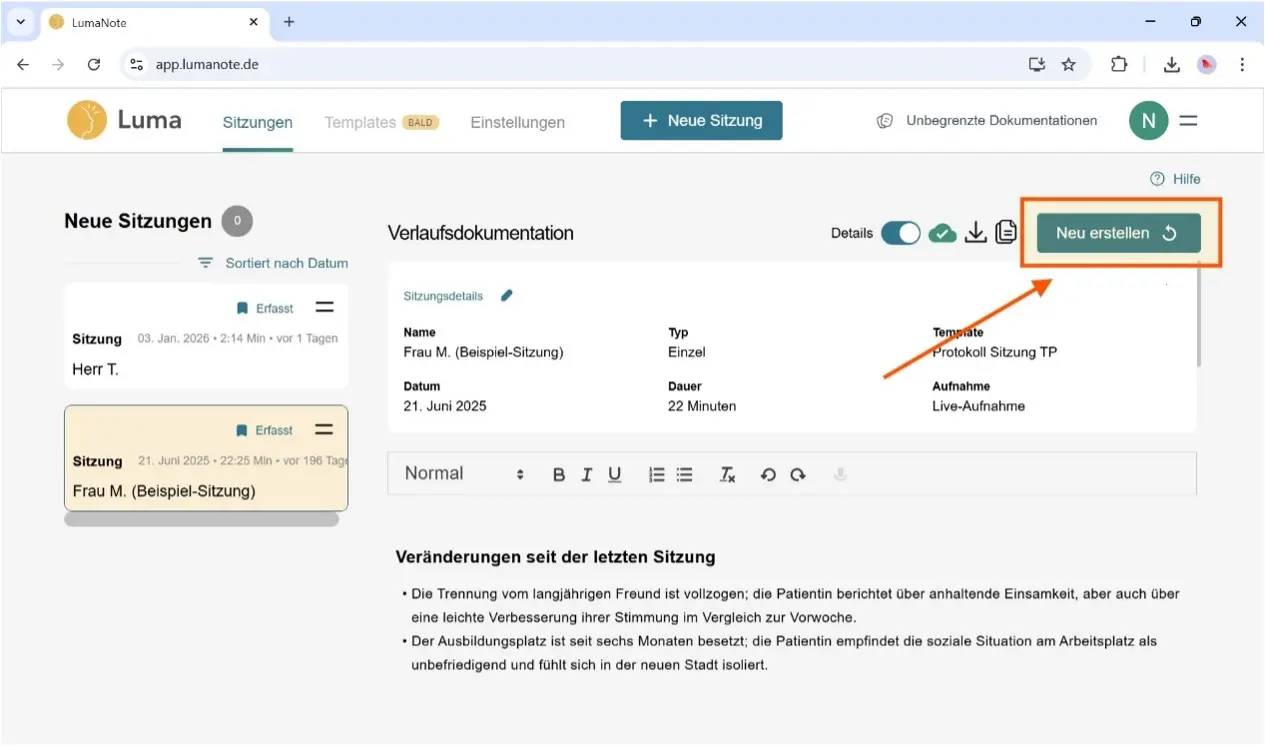Download the documentation via download icon
The width and height of the screenshot is (1265, 748).
tap(975, 233)
